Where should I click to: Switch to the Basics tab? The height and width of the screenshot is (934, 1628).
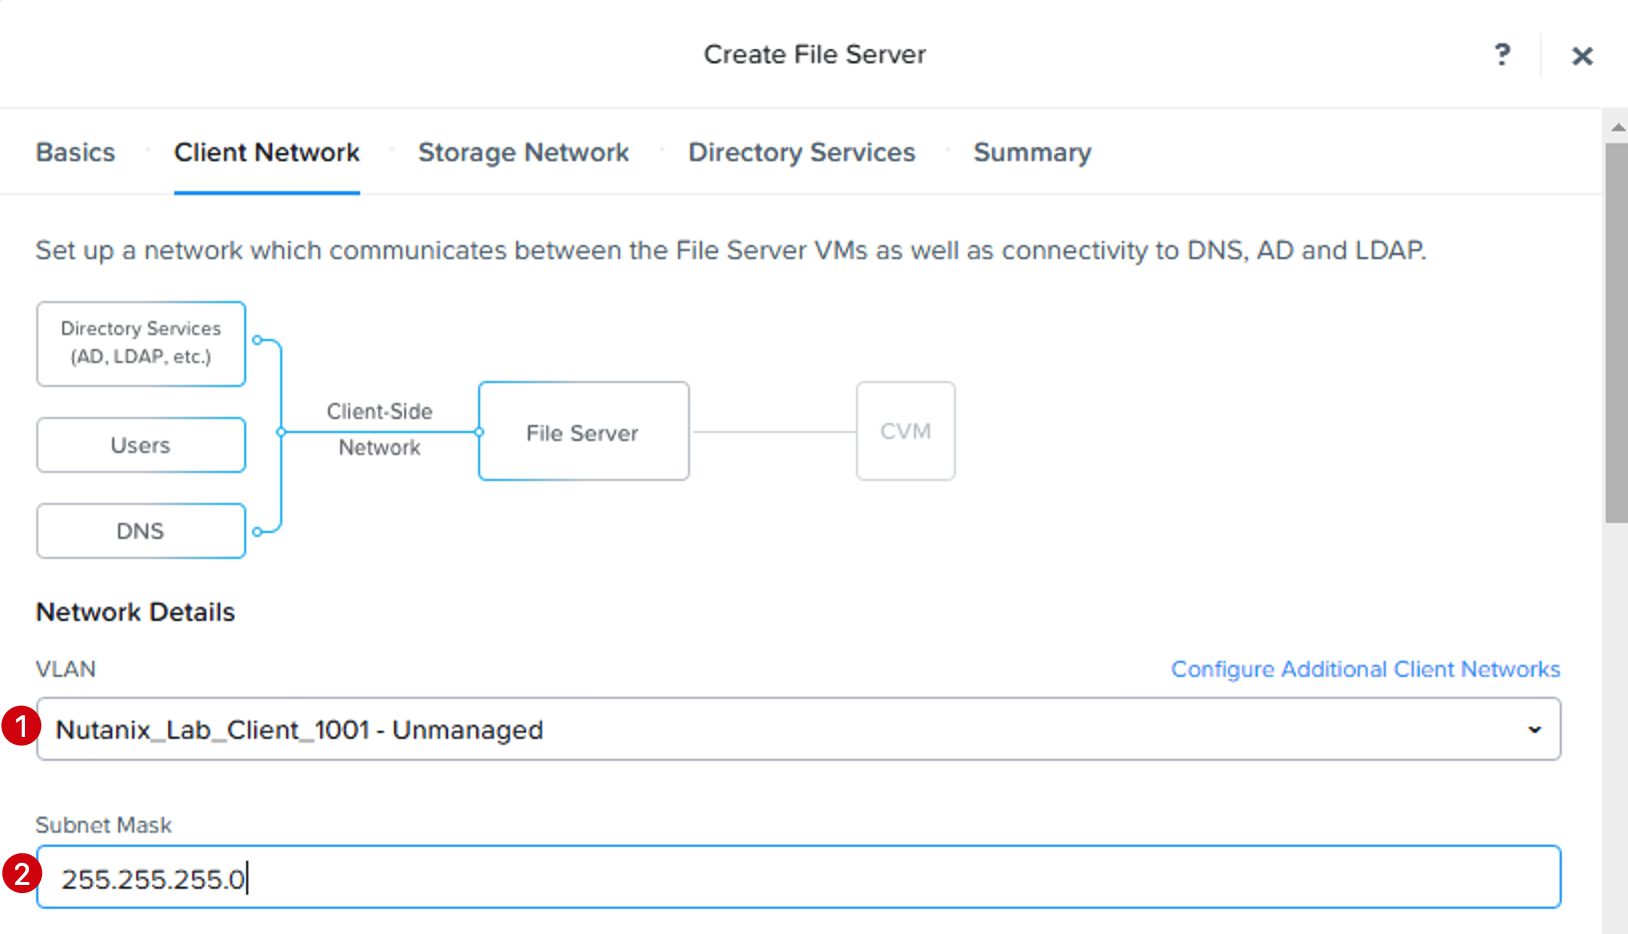76,152
